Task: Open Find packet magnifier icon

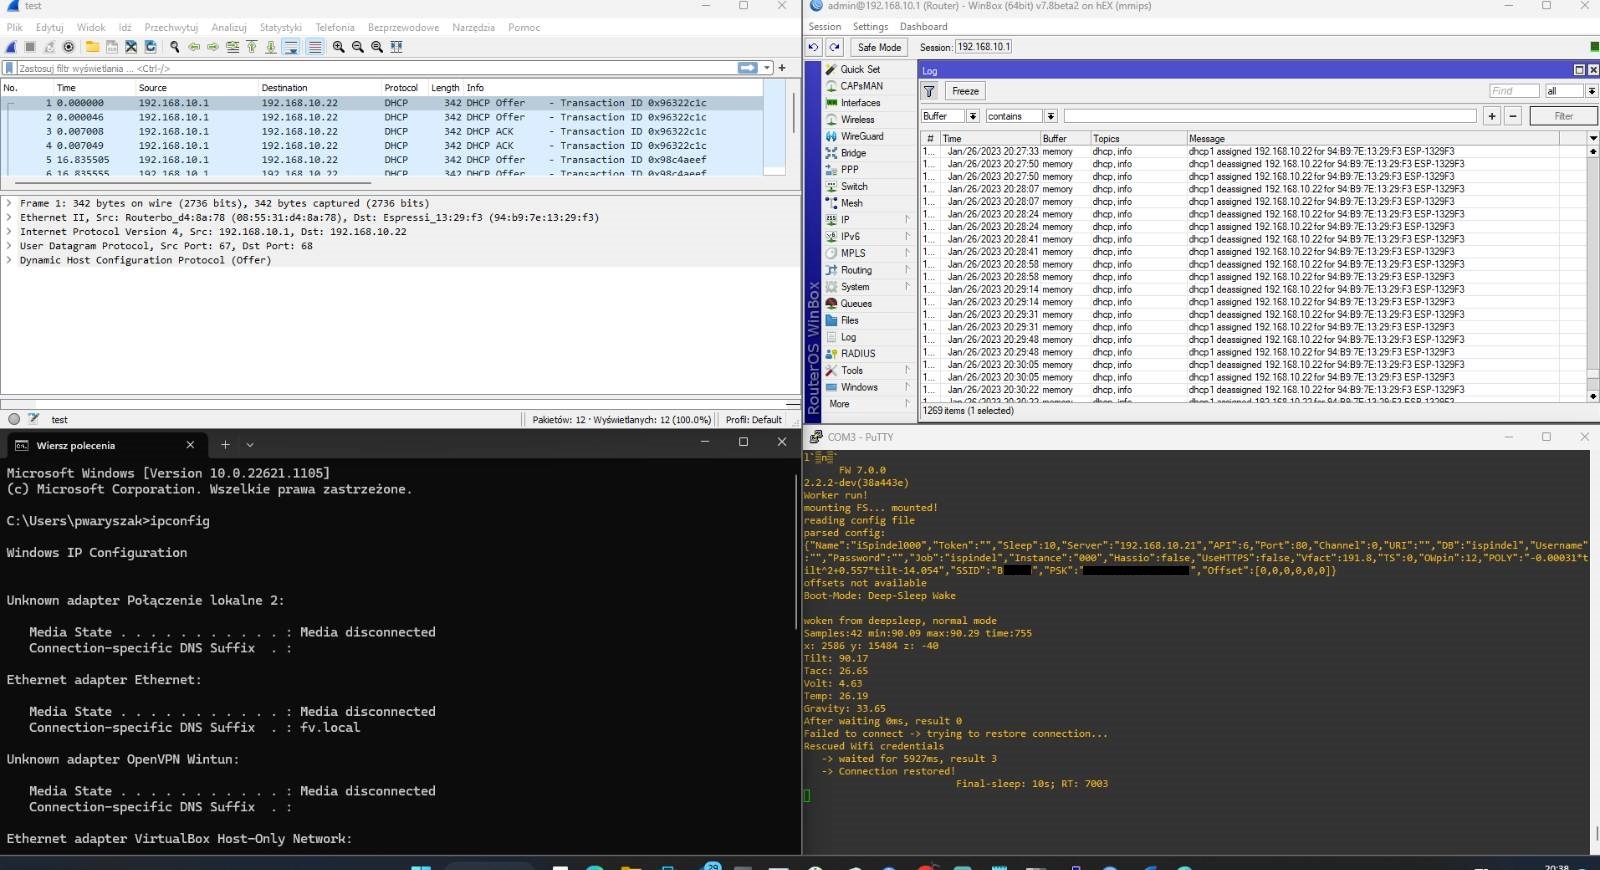Action: tap(175, 47)
